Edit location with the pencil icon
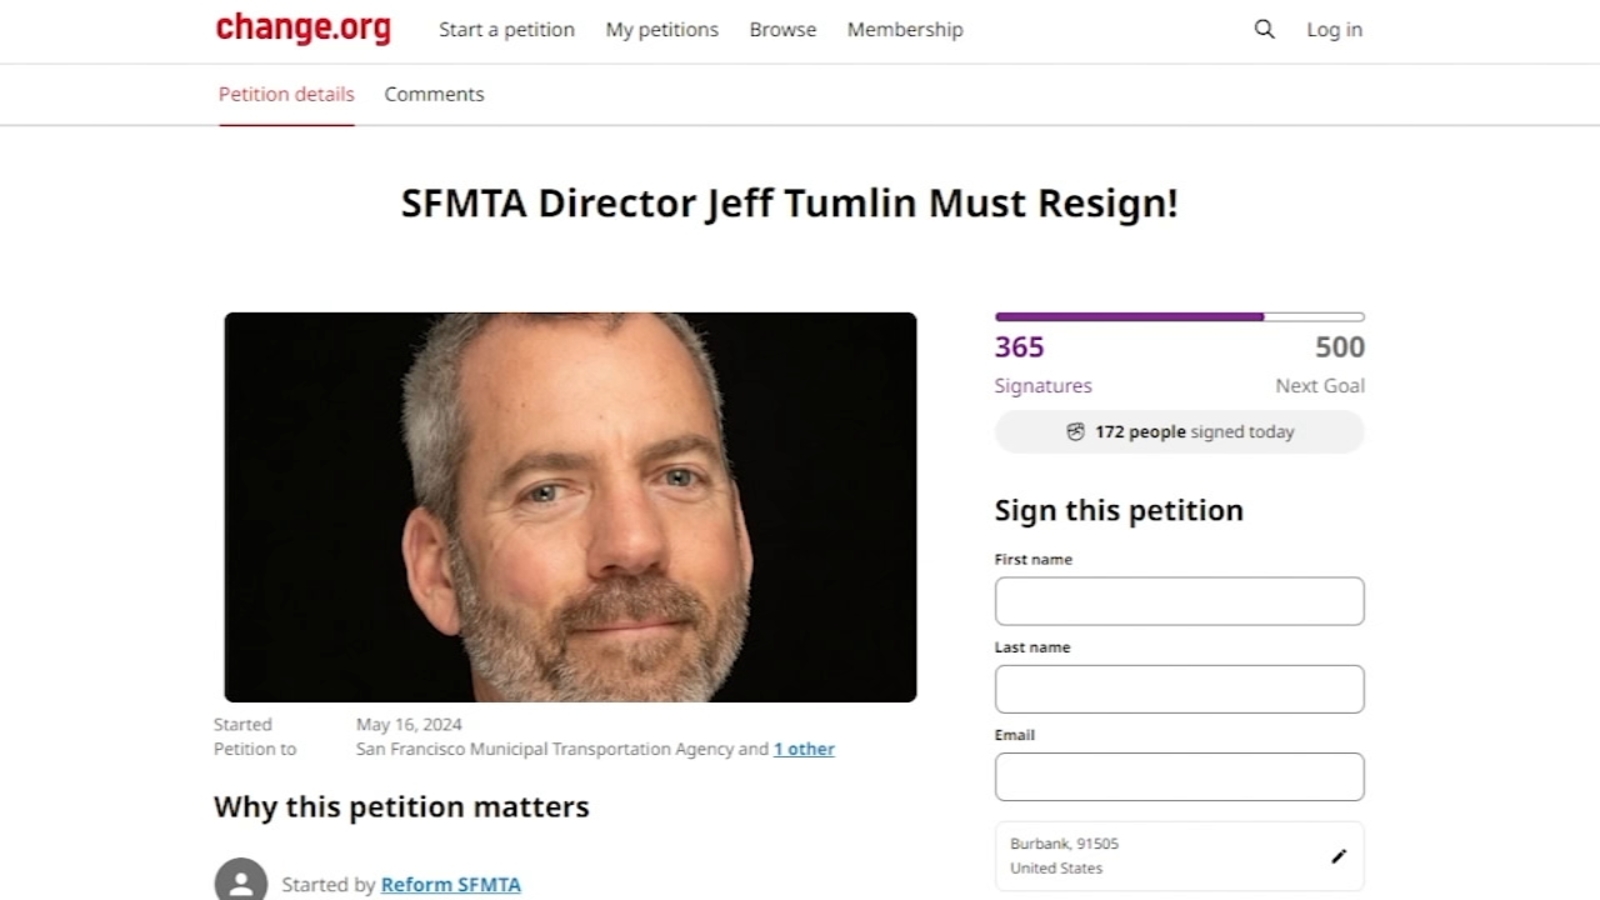This screenshot has height=900, width=1600. (x=1339, y=856)
